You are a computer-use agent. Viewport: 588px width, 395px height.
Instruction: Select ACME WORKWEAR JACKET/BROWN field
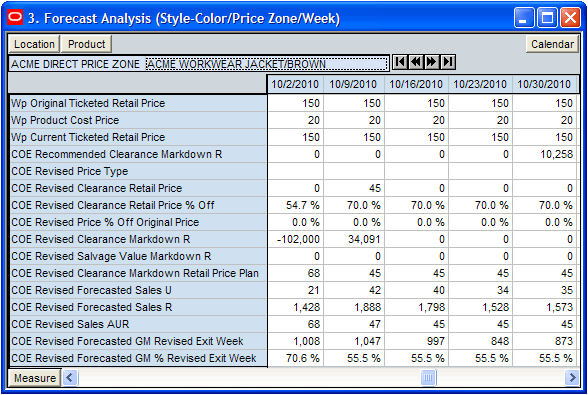coord(267,64)
